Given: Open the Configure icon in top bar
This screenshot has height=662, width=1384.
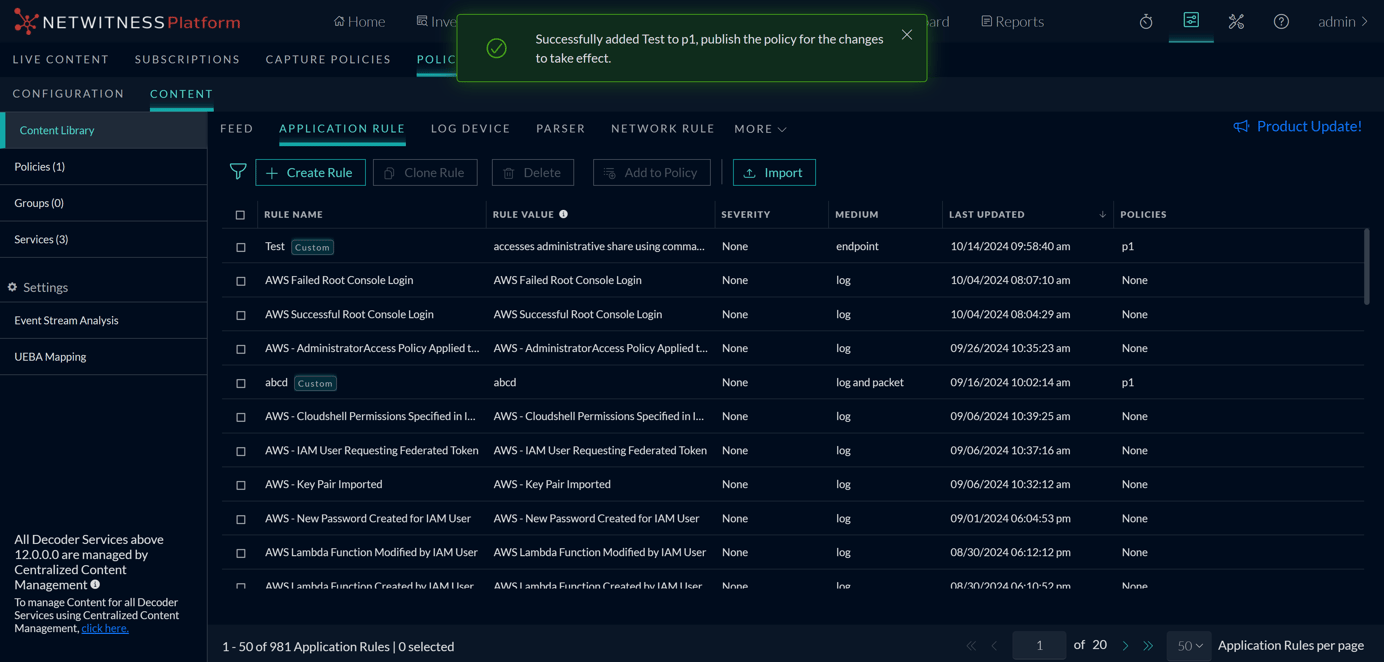Looking at the screenshot, I should pyautogui.click(x=1191, y=20).
